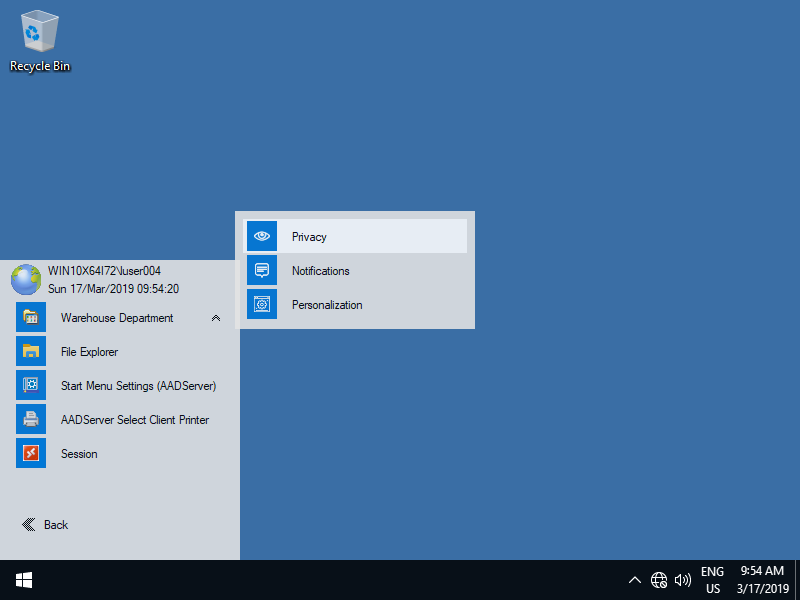Screen dimensions: 800x600
Task: Open the Privacy menu entry
Action: click(x=310, y=237)
